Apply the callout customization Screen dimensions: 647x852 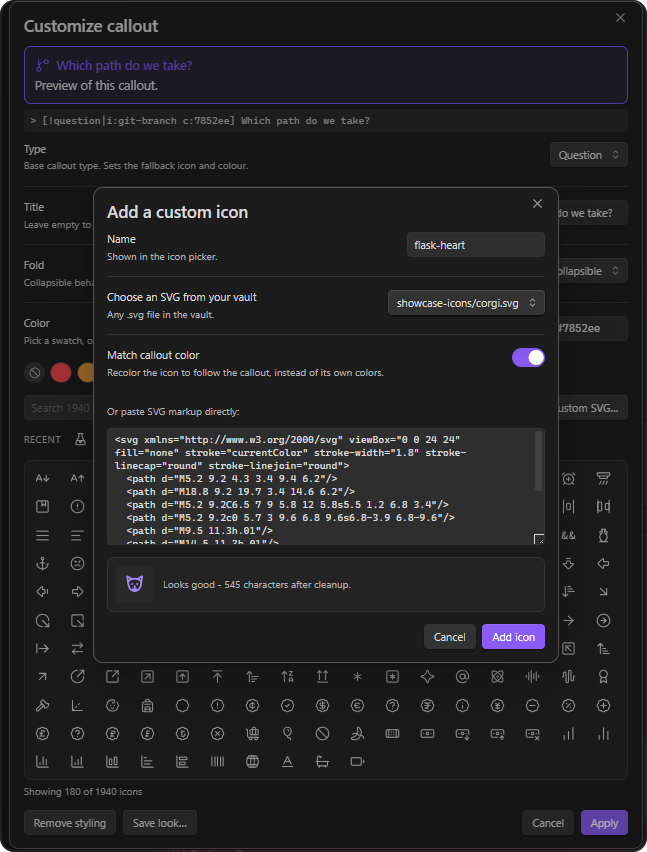604,823
